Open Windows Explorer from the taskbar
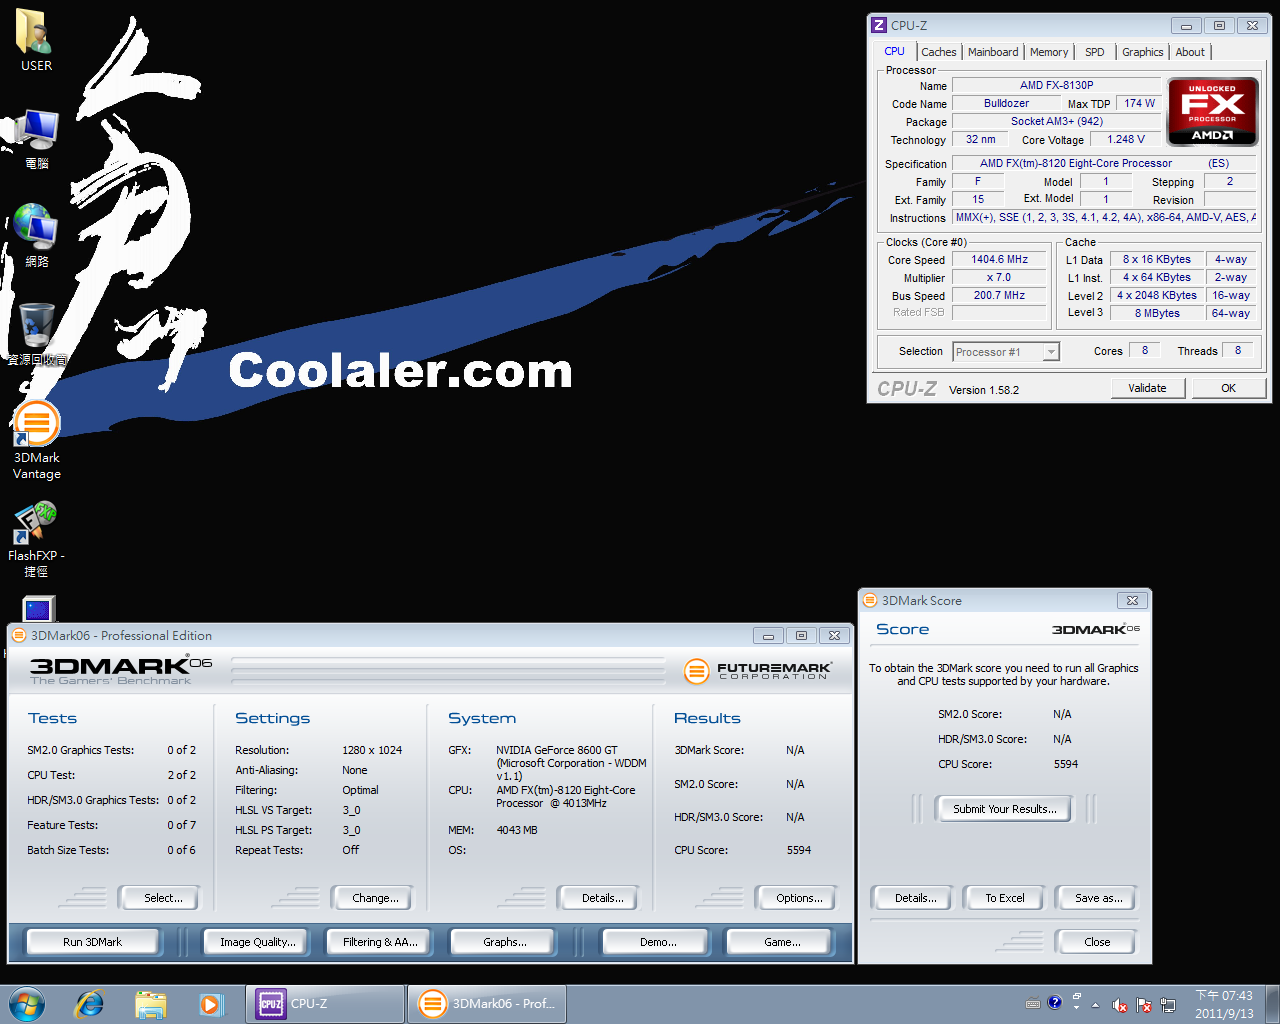Image resolution: width=1280 pixels, height=1024 pixels. point(150,1004)
